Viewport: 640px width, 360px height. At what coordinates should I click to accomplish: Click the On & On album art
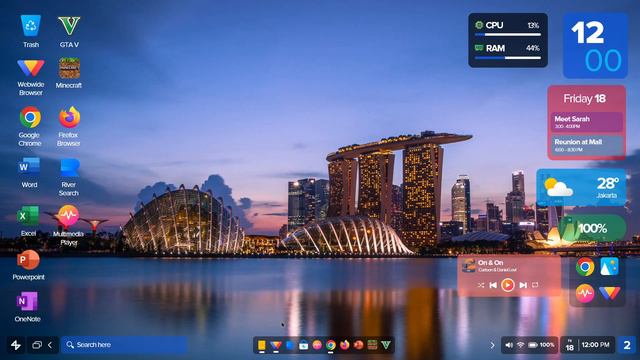point(469,265)
